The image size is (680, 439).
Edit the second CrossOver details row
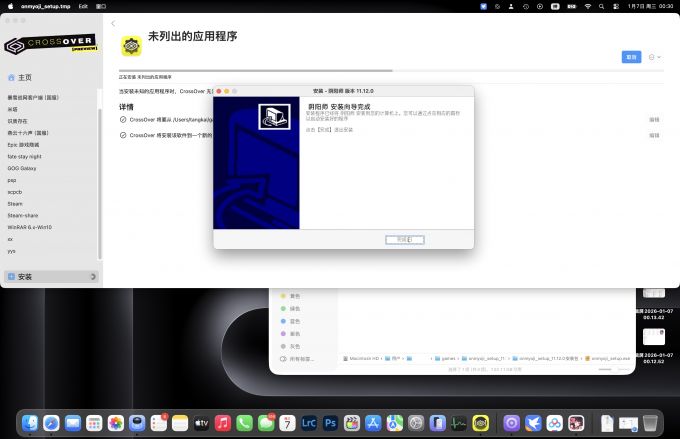coord(654,135)
